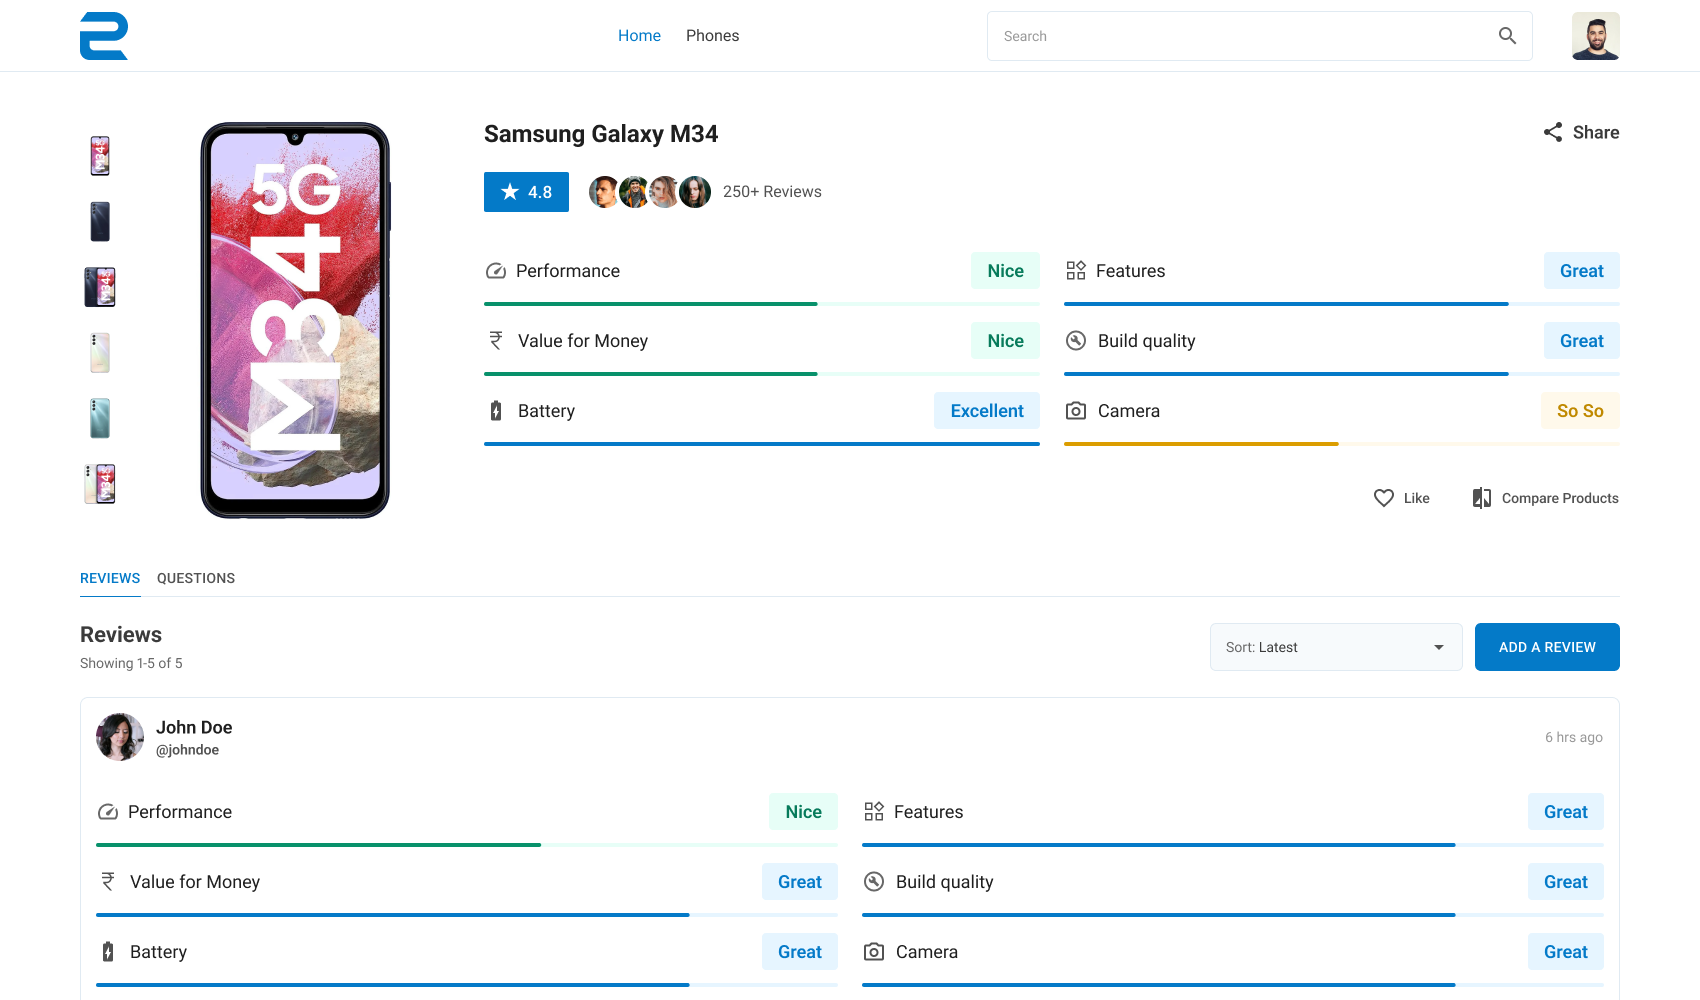Click the Share icon
Viewport: 1700px width, 1000px height.
[1553, 132]
